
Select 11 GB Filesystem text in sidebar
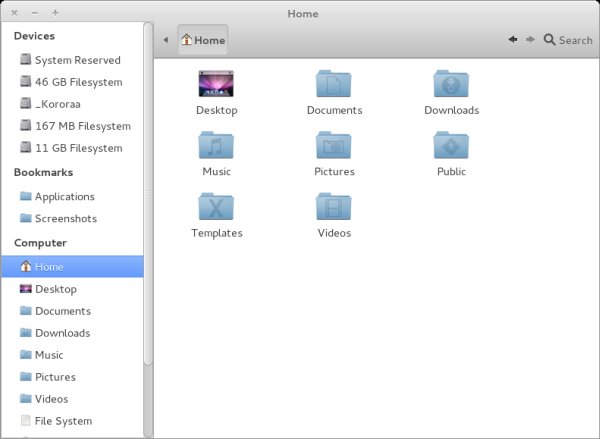[78, 148]
